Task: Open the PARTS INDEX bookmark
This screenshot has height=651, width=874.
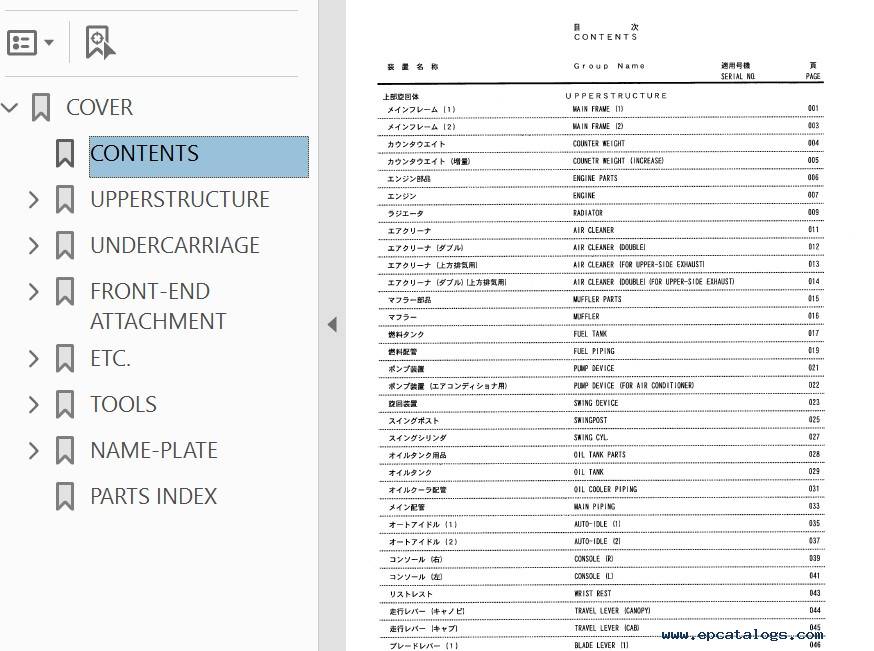Action: pos(153,497)
